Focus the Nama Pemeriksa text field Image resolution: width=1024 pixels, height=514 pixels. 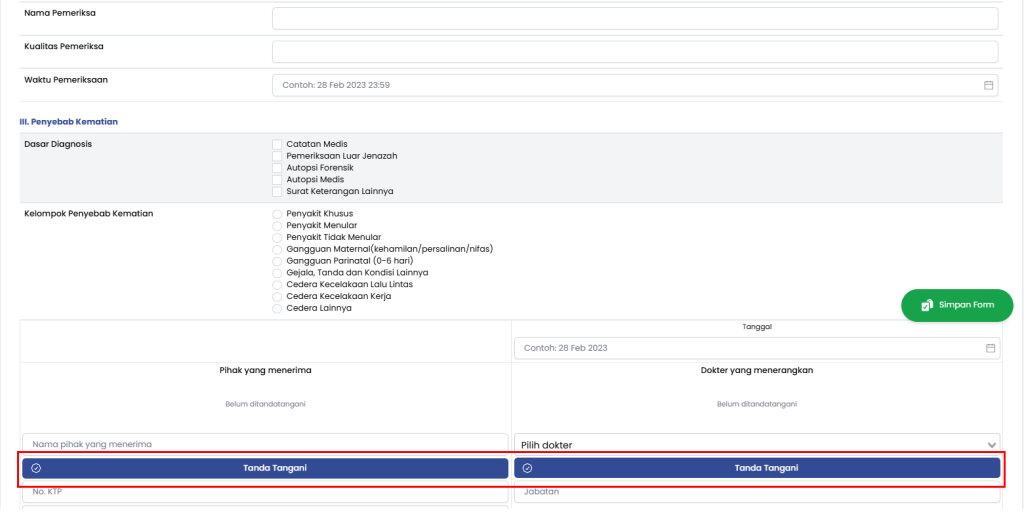click(635, 19)
